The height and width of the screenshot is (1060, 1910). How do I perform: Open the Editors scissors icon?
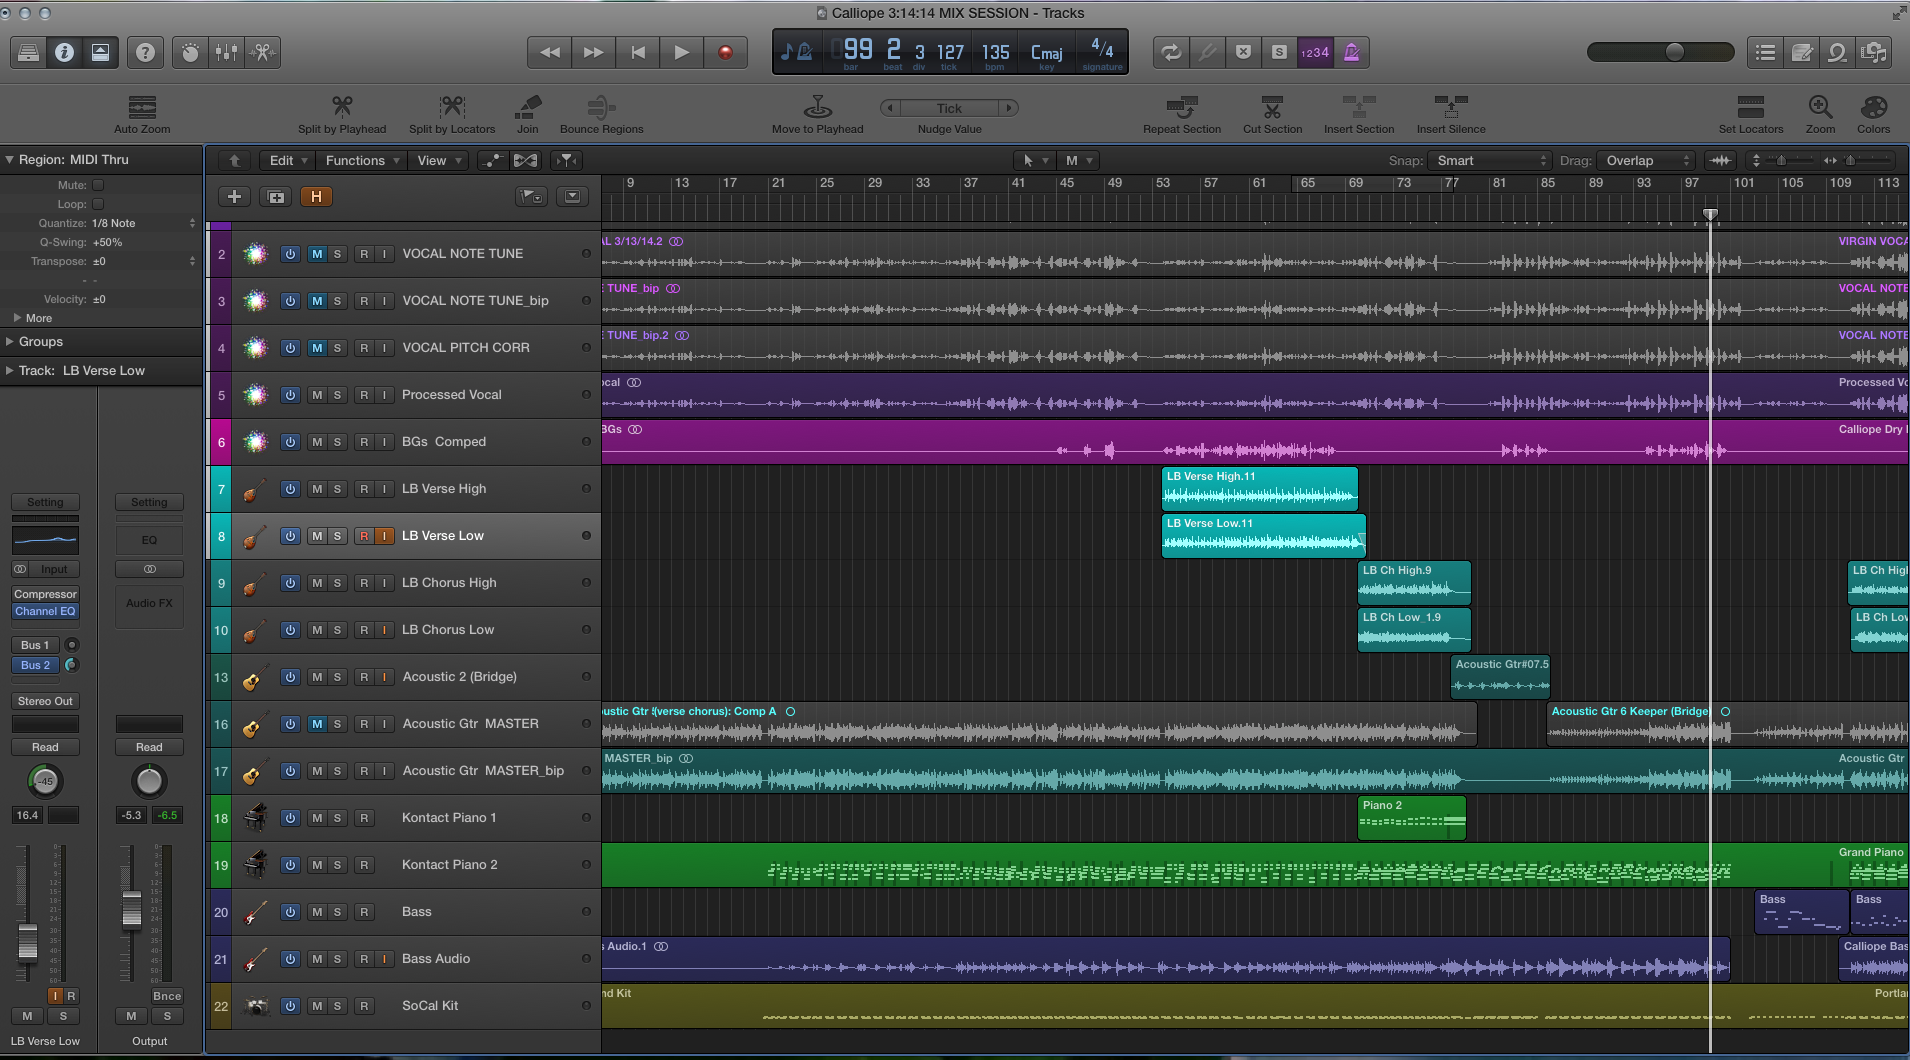pos(263,52)
